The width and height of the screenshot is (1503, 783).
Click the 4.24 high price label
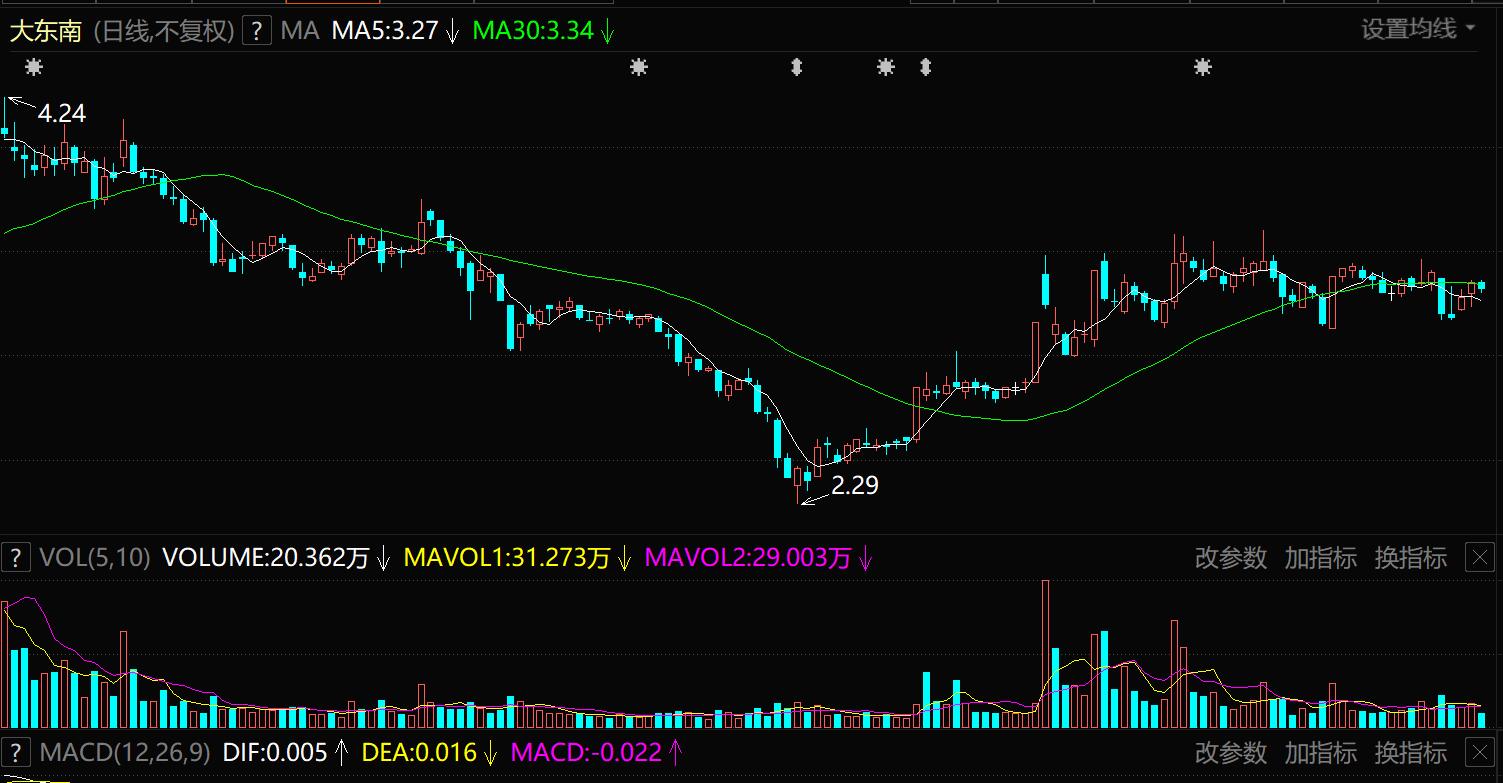(62, 114)
